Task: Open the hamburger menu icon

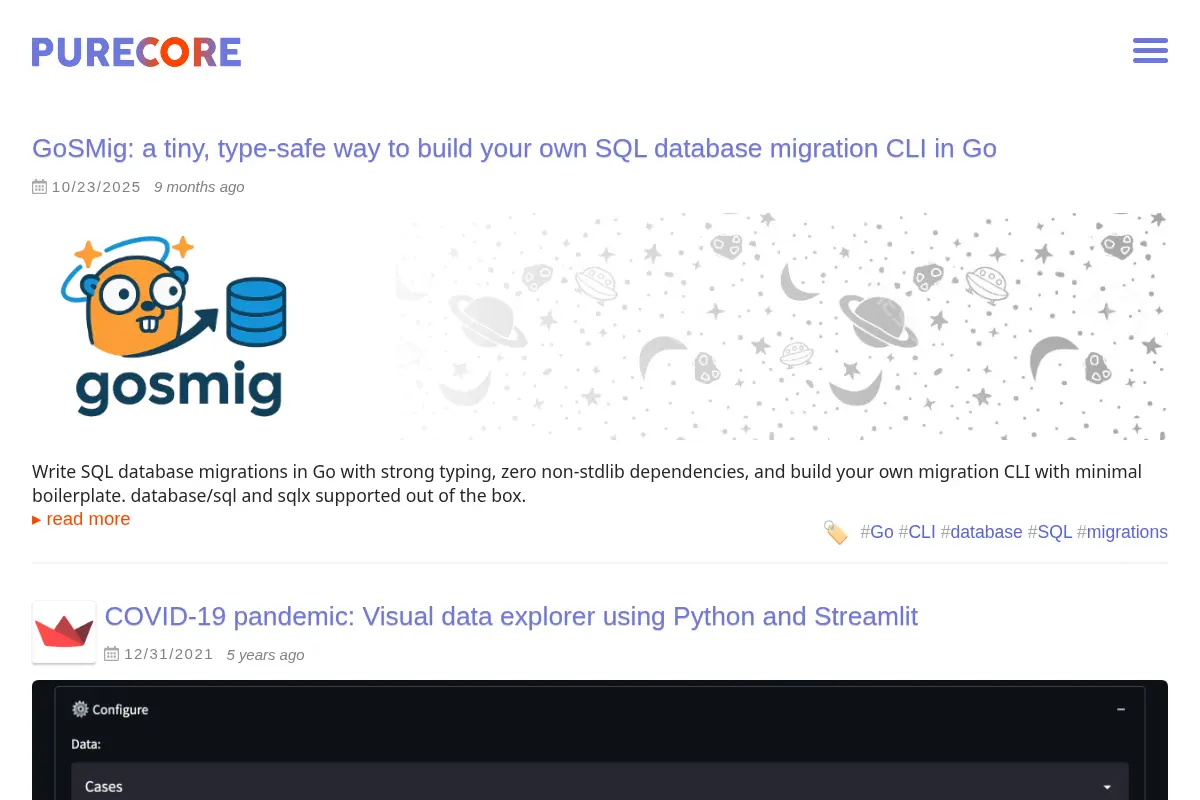Action: tap(1150, 51)
